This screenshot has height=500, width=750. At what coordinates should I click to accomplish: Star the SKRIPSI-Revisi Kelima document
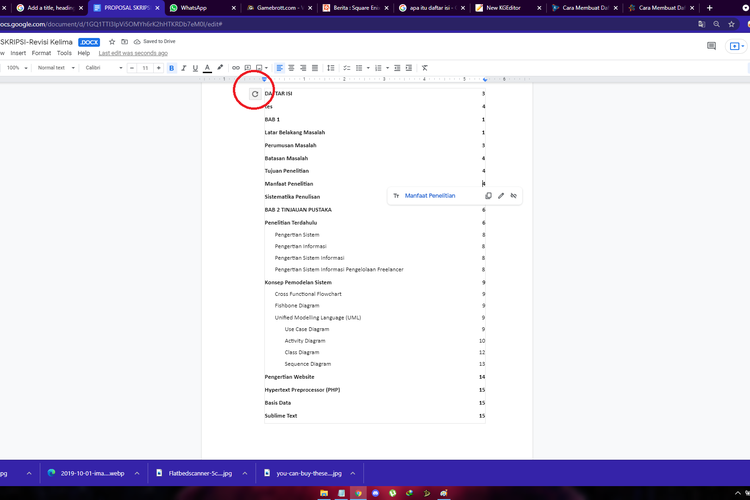pyautogui.click(x=112, y=42)
